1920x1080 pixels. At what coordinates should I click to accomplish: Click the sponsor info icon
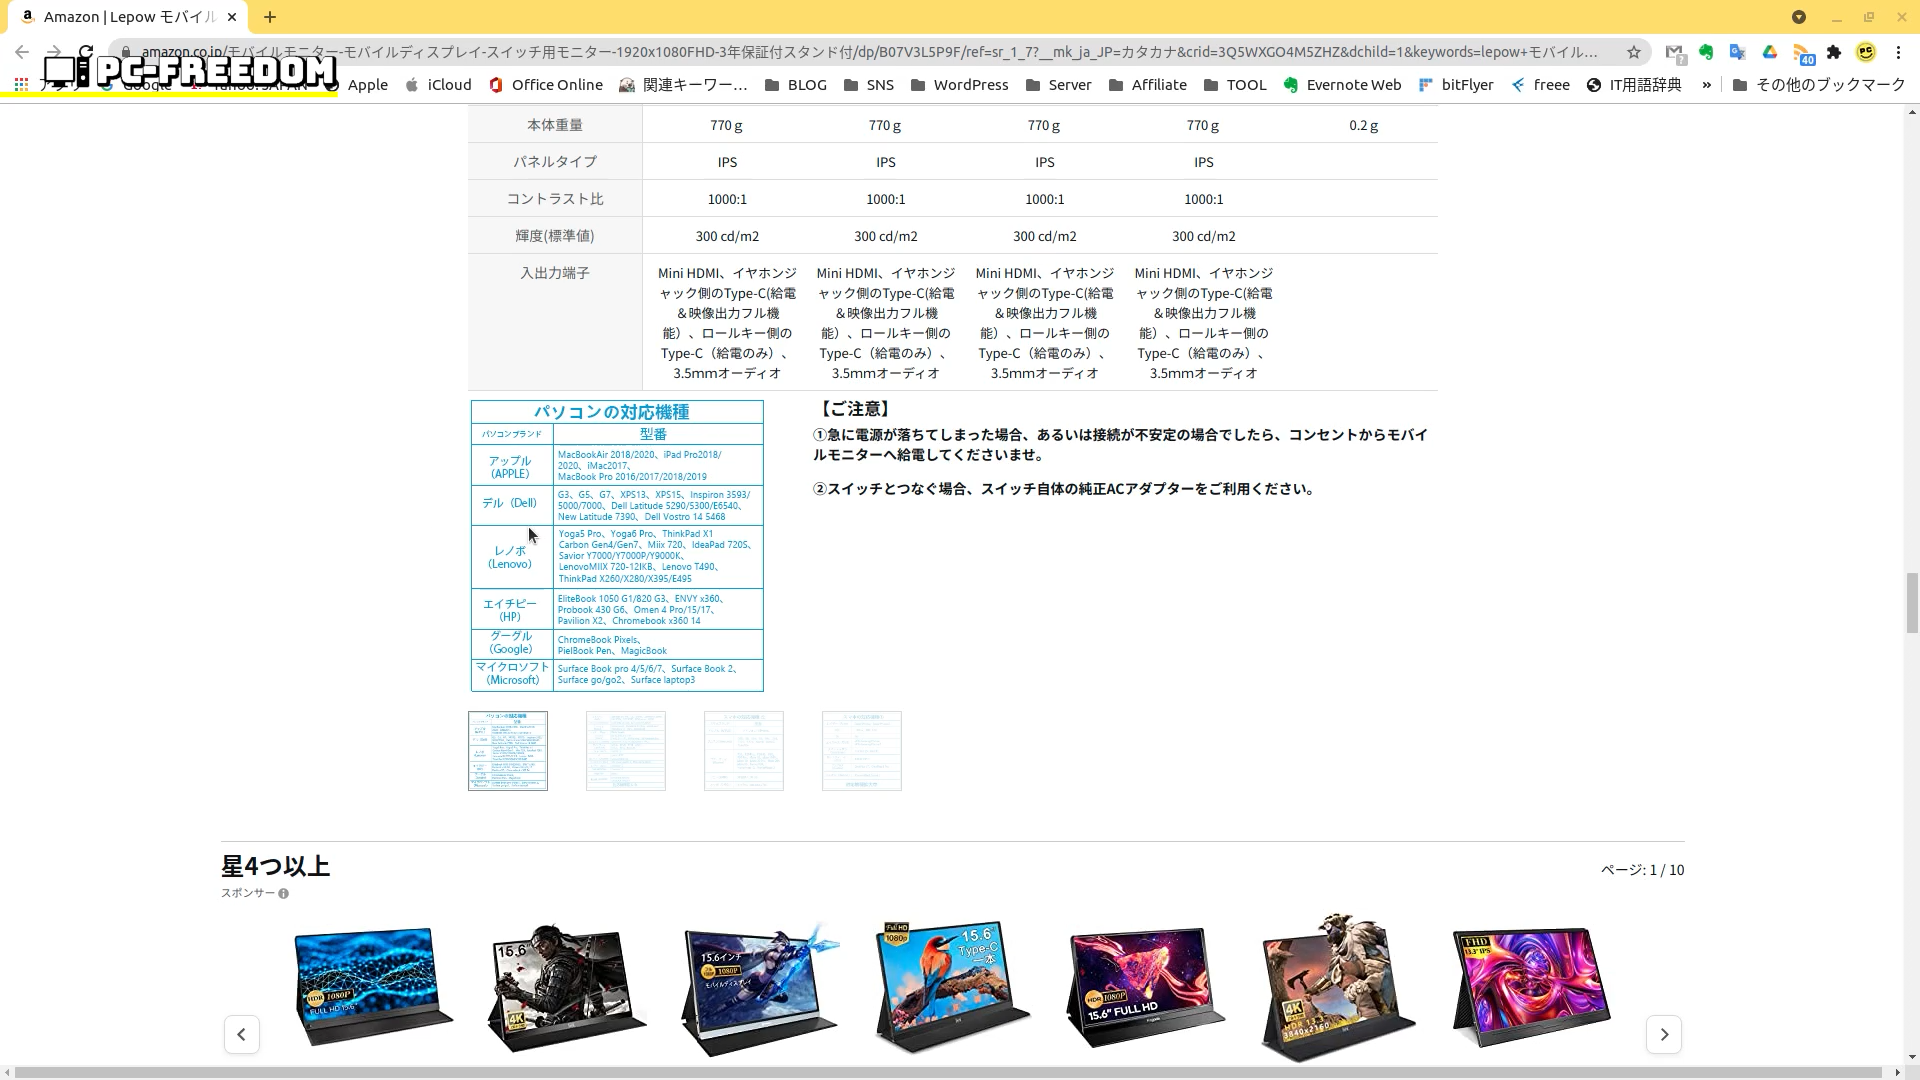[284, 894]
